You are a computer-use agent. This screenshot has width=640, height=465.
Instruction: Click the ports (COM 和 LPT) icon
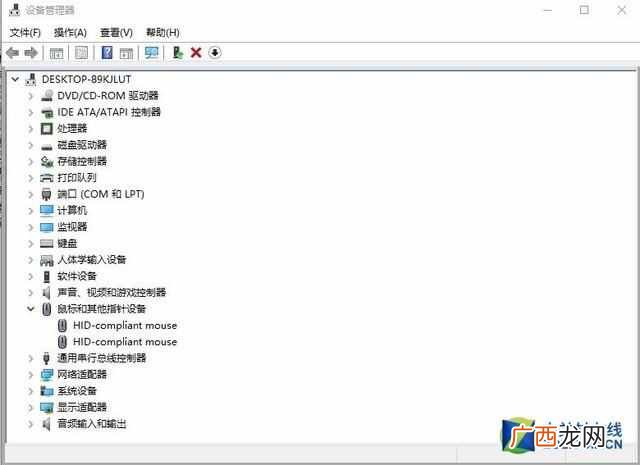[47, 194]
